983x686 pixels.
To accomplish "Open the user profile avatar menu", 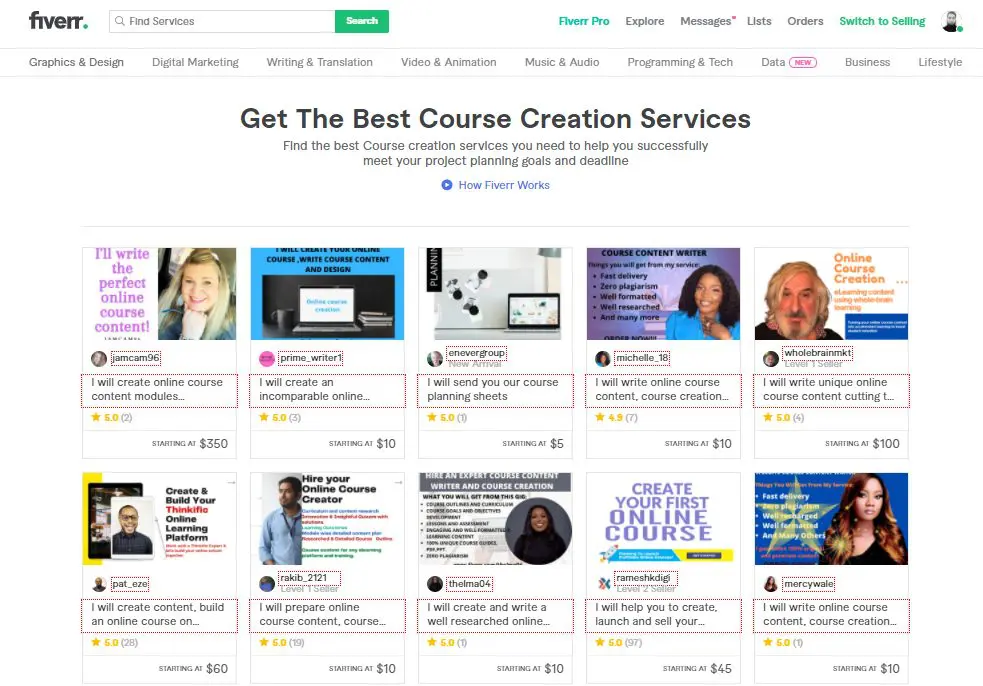I will [x=952, y=21].
